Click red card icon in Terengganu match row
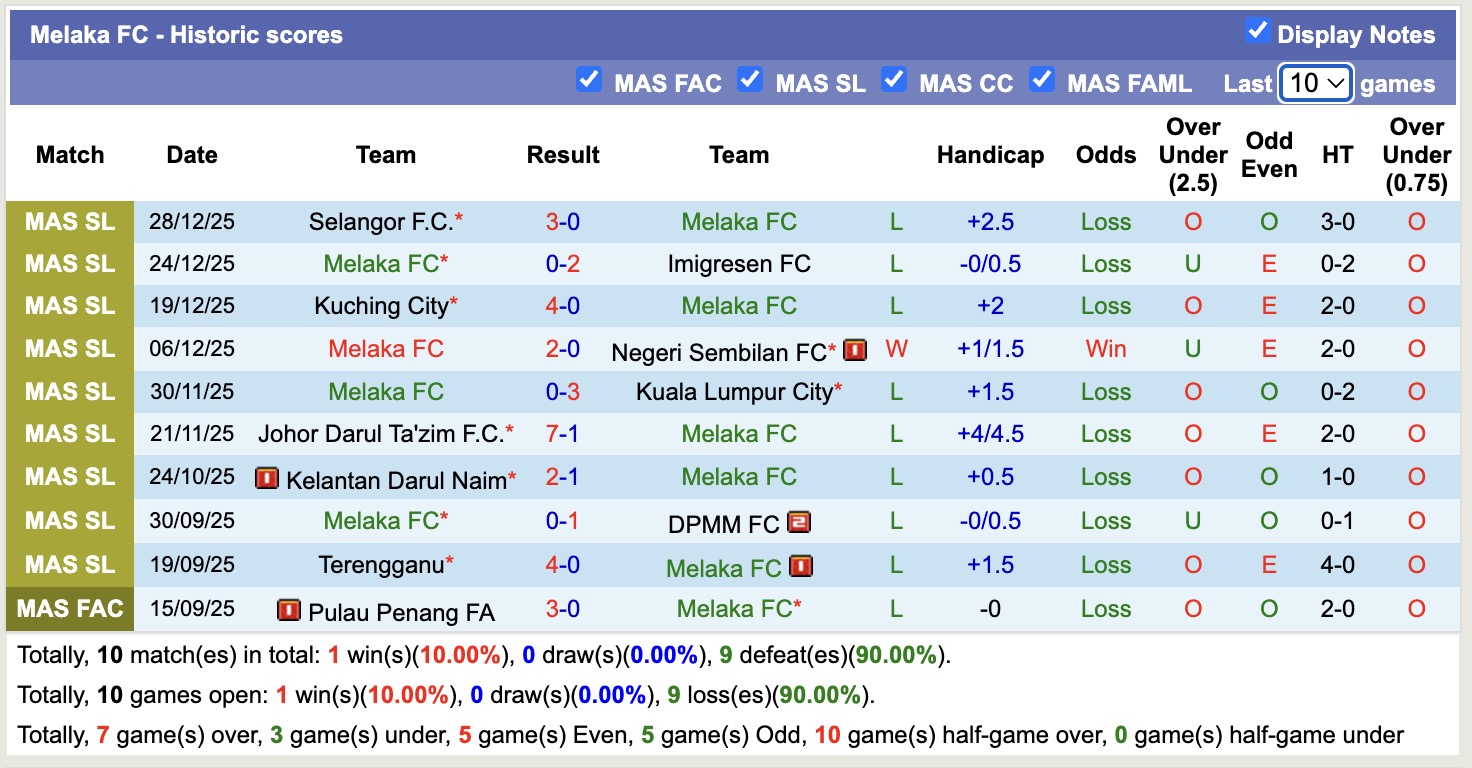 [800, 566]
